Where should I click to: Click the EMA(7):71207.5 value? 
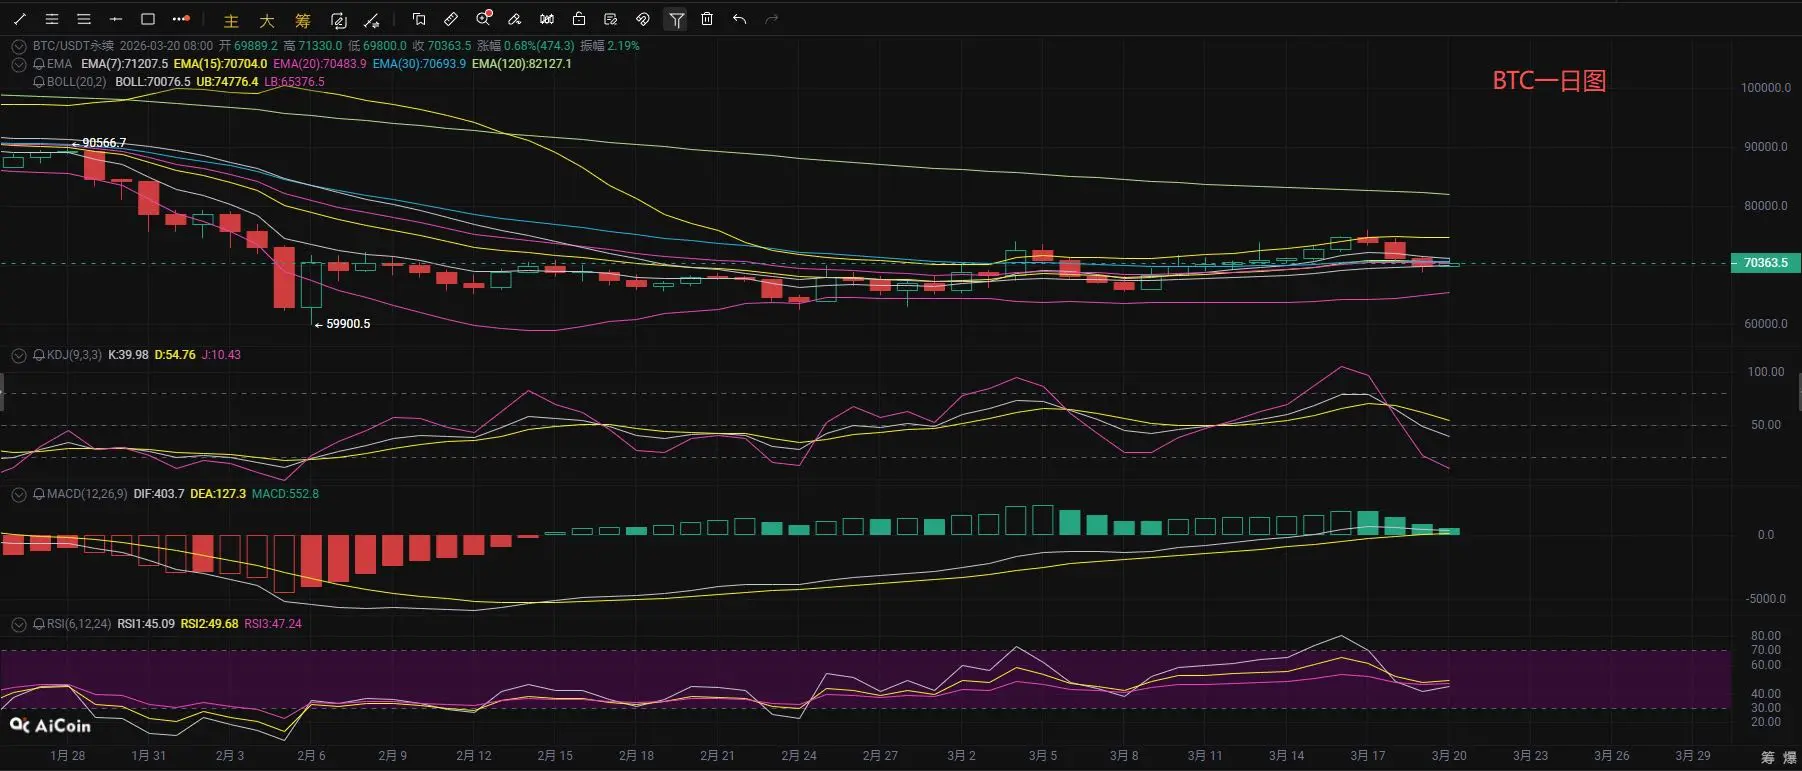pyautogui.click(x=124, y=64)
